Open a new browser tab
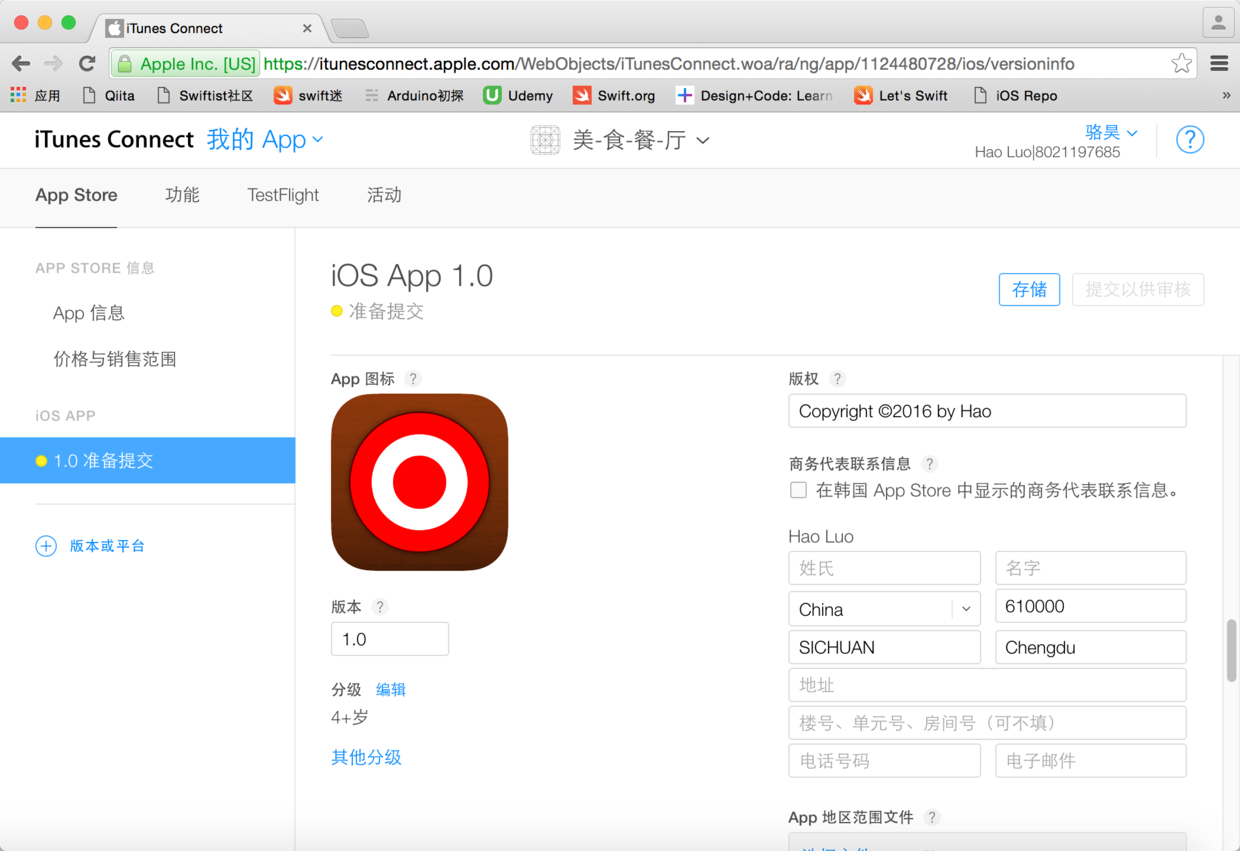Screen dimensions: 1240x851 tap(349, 28)
